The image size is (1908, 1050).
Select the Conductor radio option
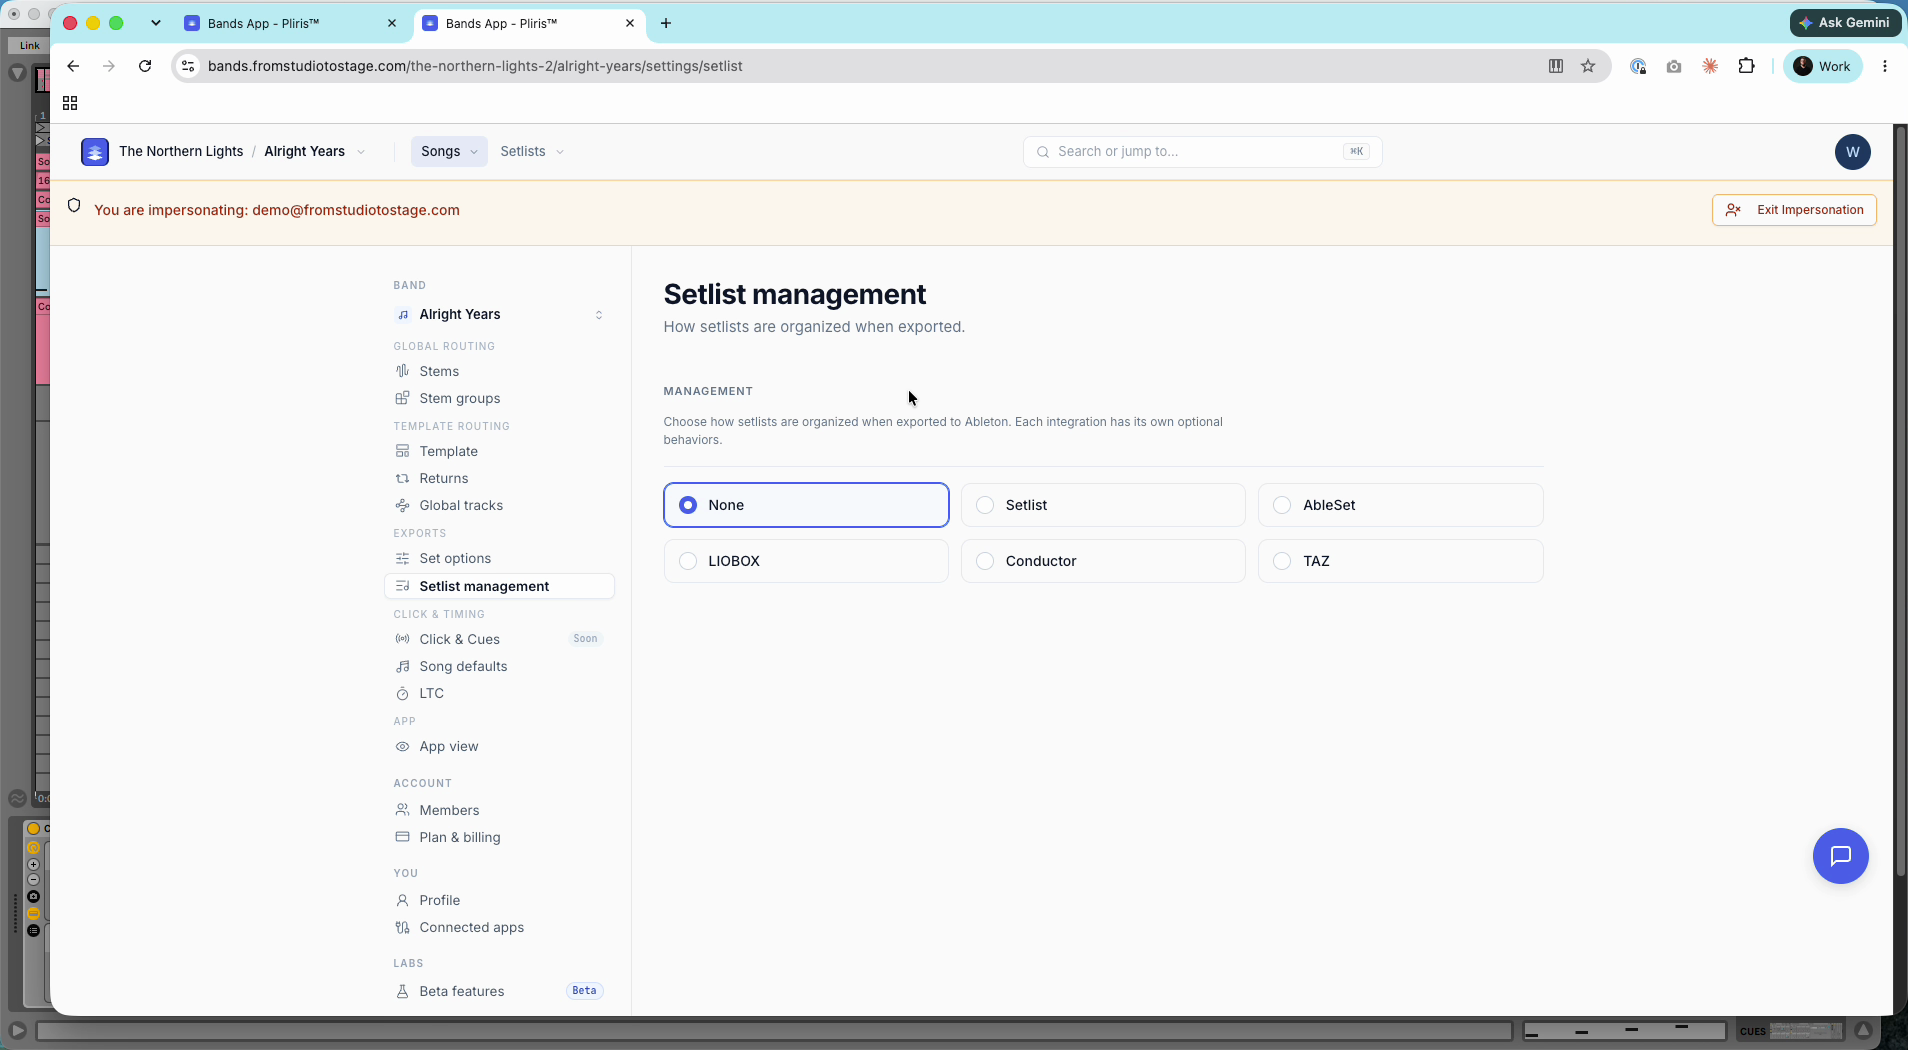pyautogui.click(x=1103, y=561)
